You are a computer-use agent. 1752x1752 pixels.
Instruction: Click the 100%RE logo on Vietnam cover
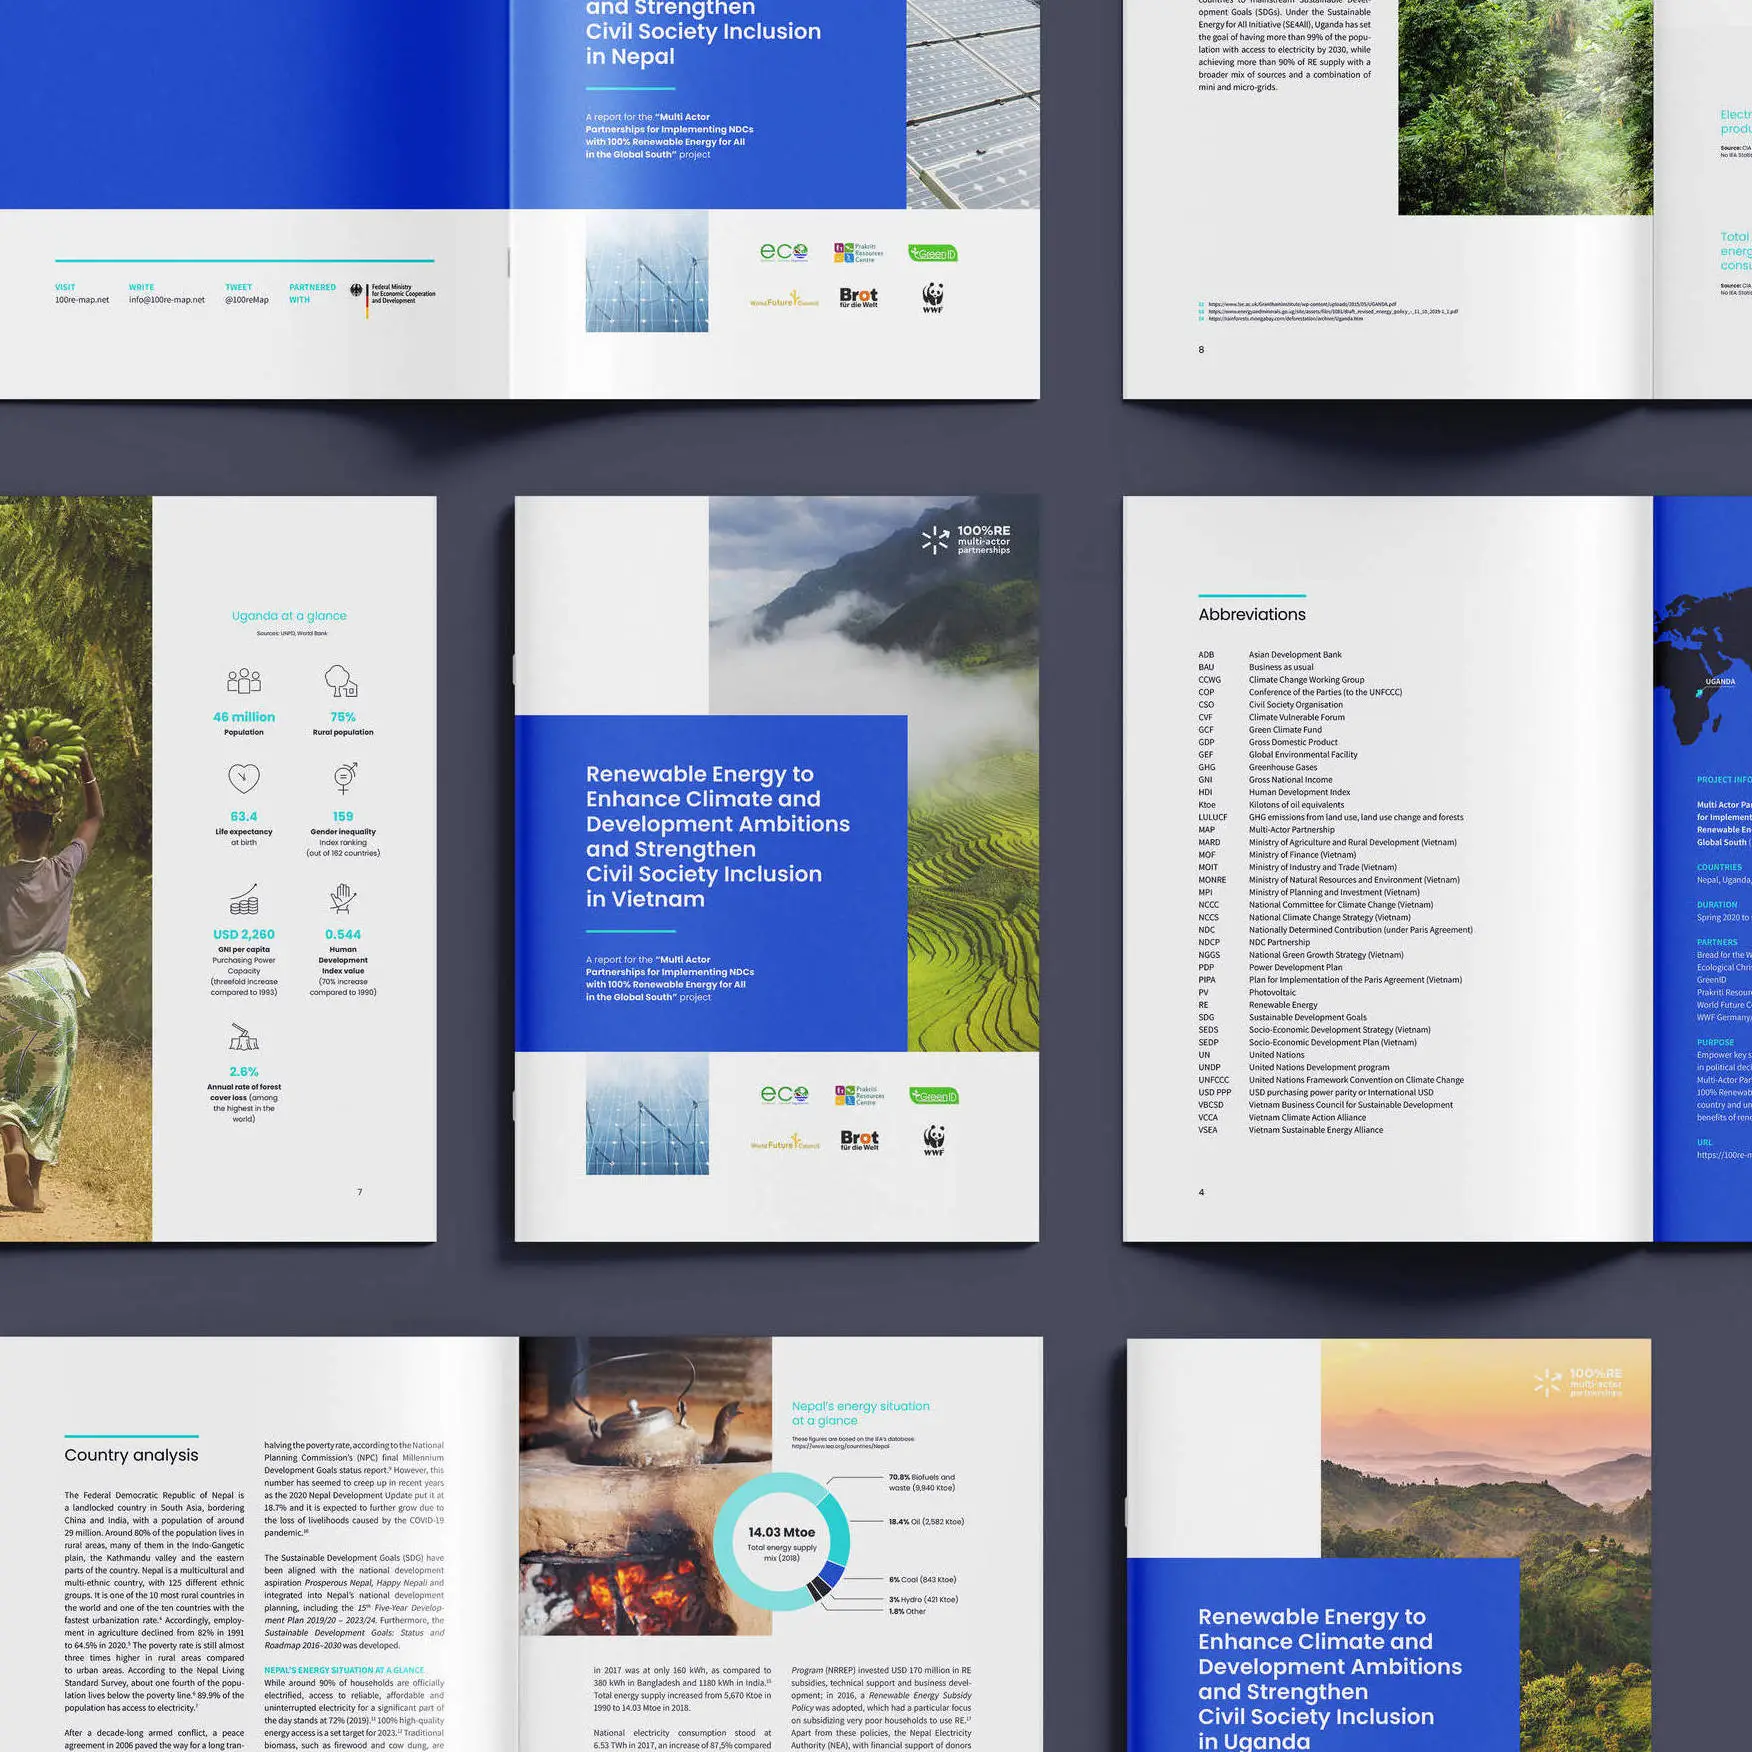pos(966,540)
